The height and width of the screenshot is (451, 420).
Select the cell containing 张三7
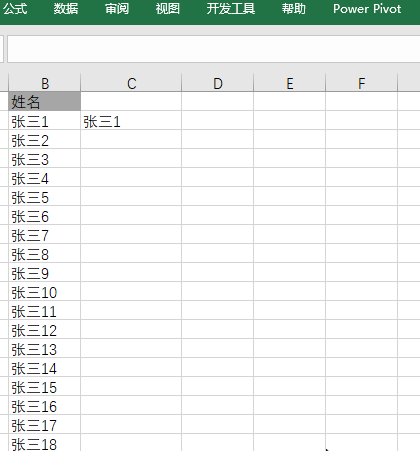pos(45,234)
